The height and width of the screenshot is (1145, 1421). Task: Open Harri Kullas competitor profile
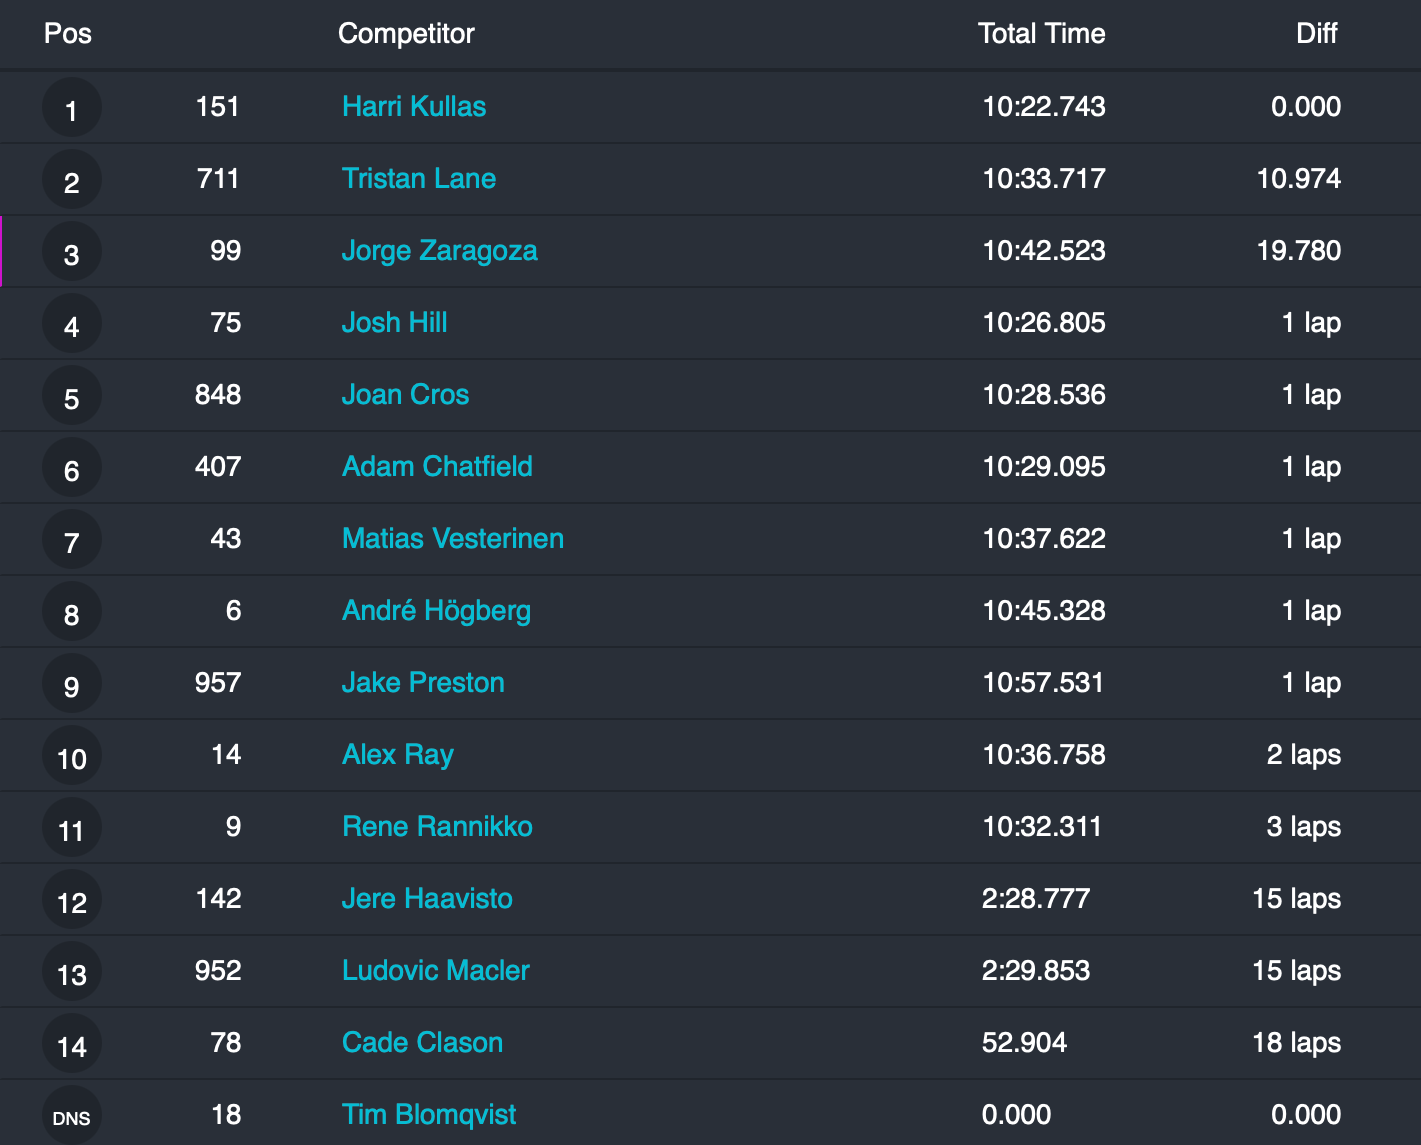pos(413,107)
